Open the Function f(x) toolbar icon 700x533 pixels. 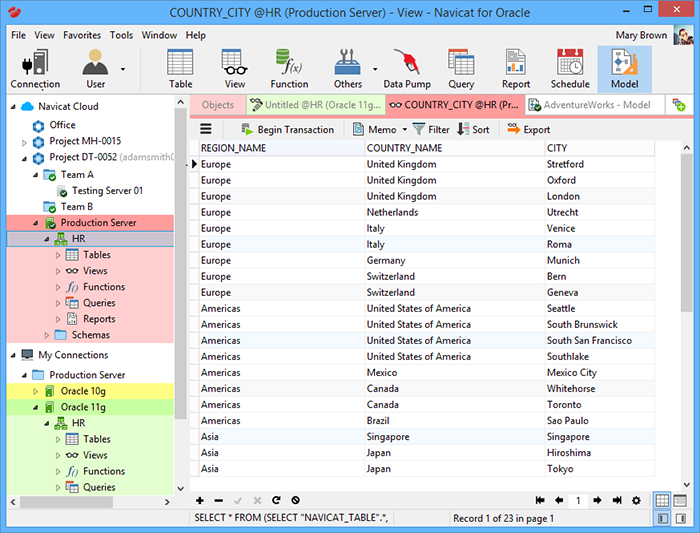tap(289, 69)
